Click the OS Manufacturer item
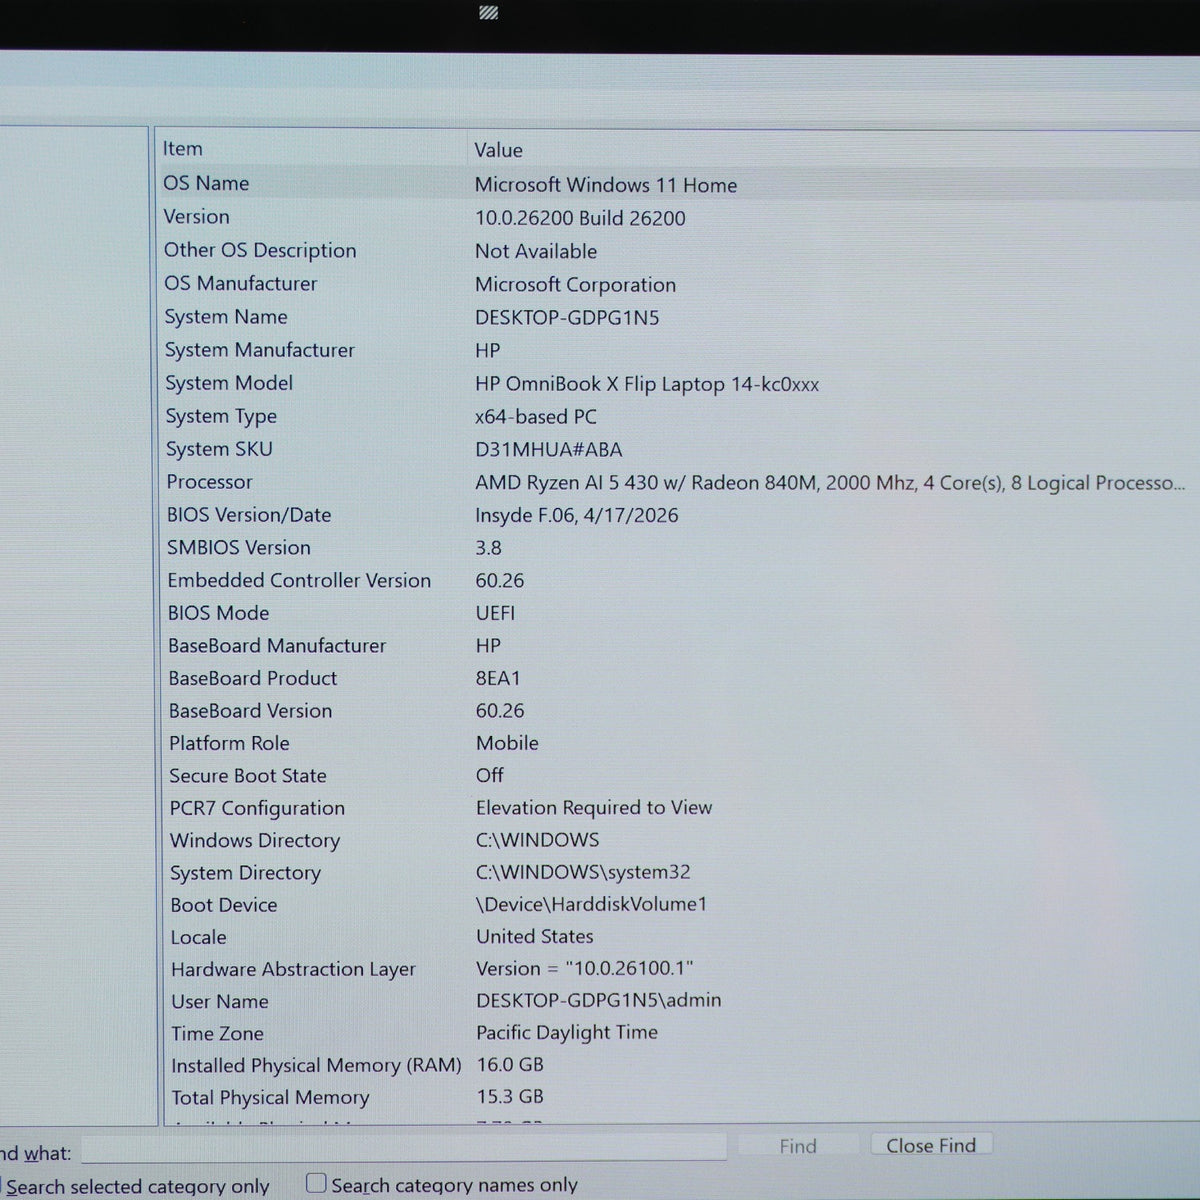The width and height of the screenshot is (1200, 1200). click(241, 284)
